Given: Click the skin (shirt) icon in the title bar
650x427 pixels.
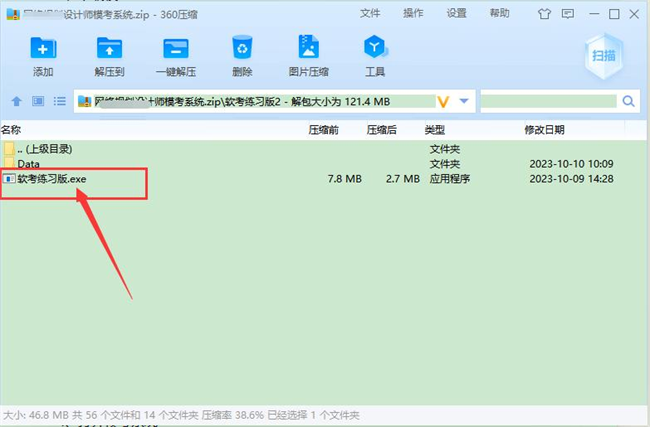Looking at the screenshot, I should (x=544, y=14).
